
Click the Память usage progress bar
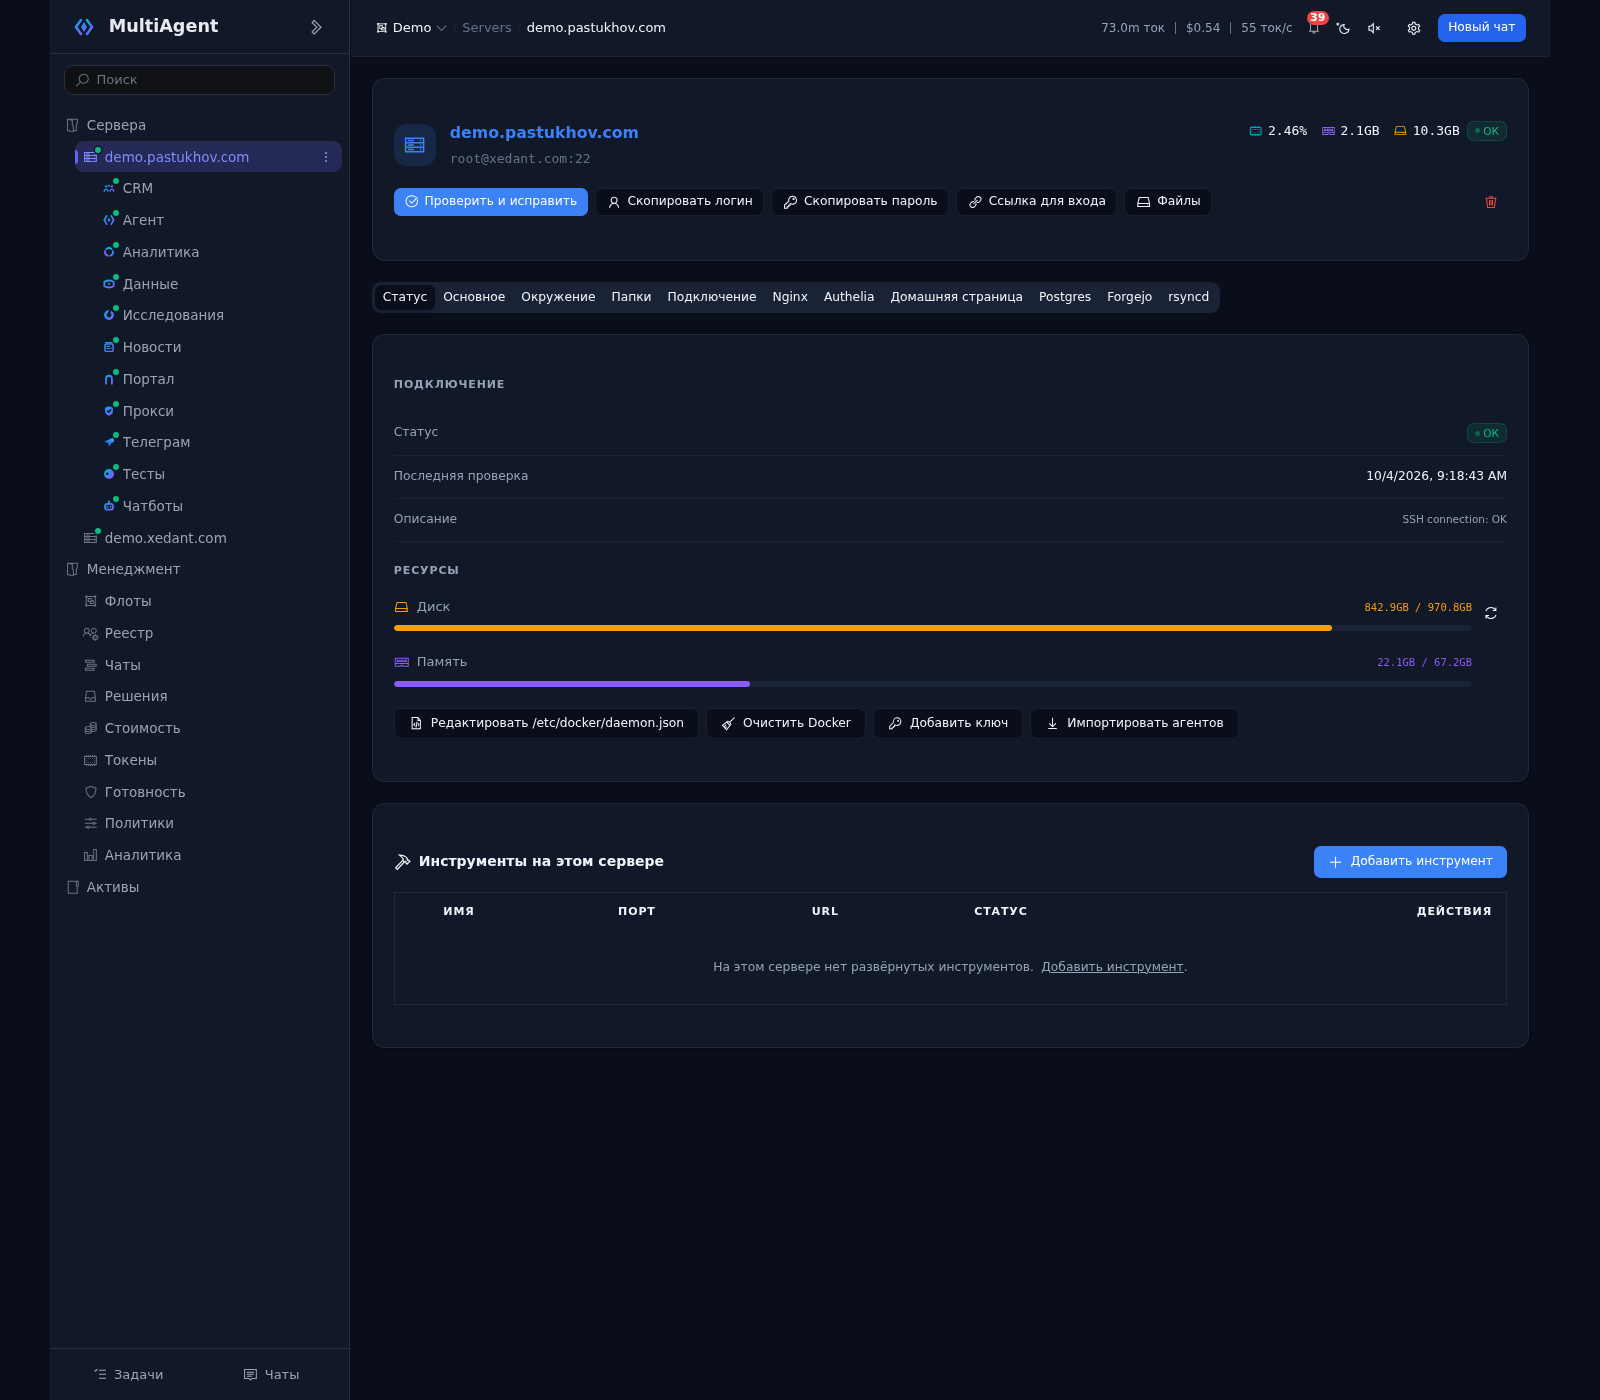click(933, 684)
